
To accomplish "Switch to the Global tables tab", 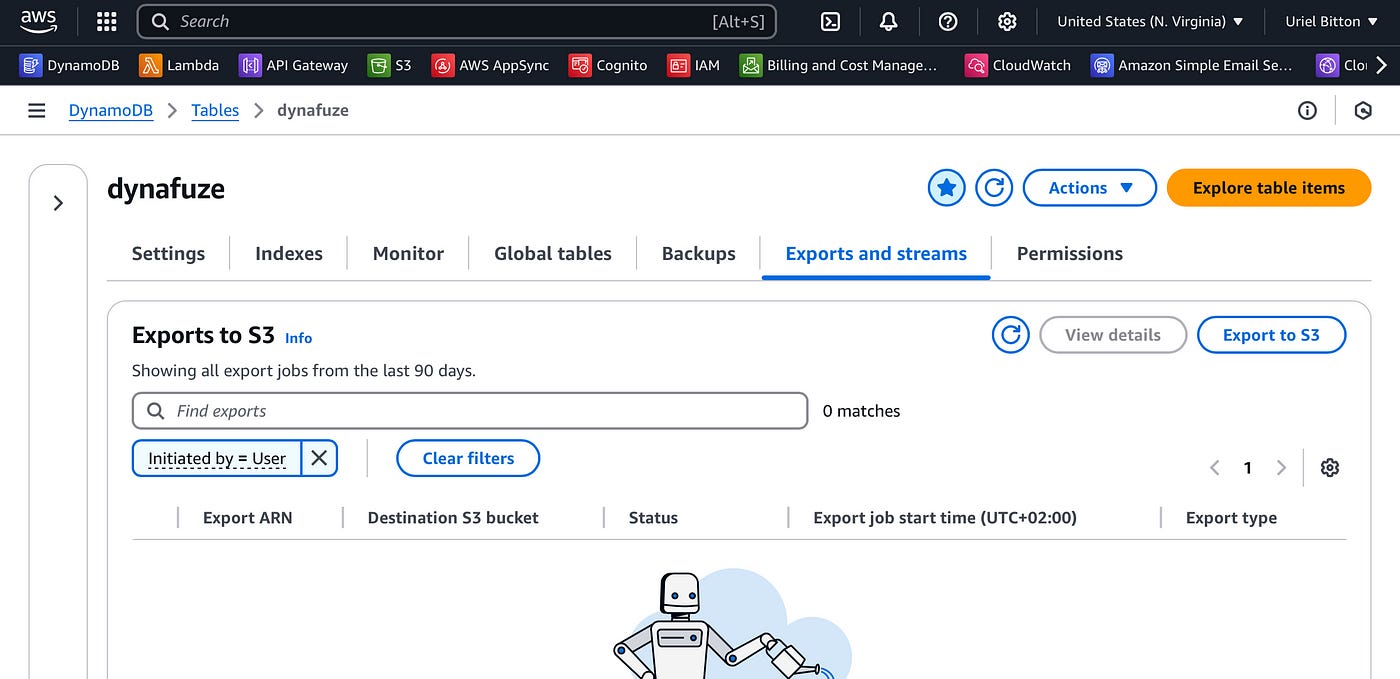I will (553, 253).
